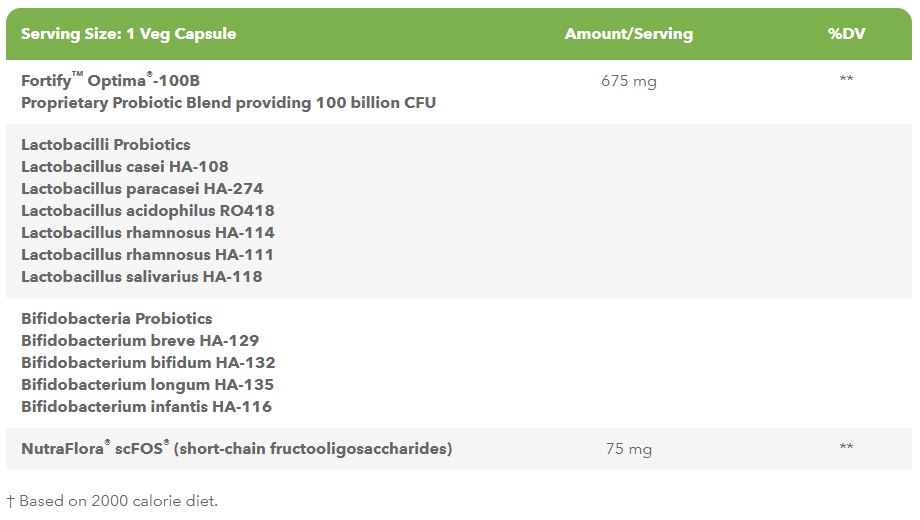The width and height of the screenshot is (920, 520).
Task: Click the Lactobacilli Probiotics group heading
Action: pyautogui.click(x=106, y=144)
